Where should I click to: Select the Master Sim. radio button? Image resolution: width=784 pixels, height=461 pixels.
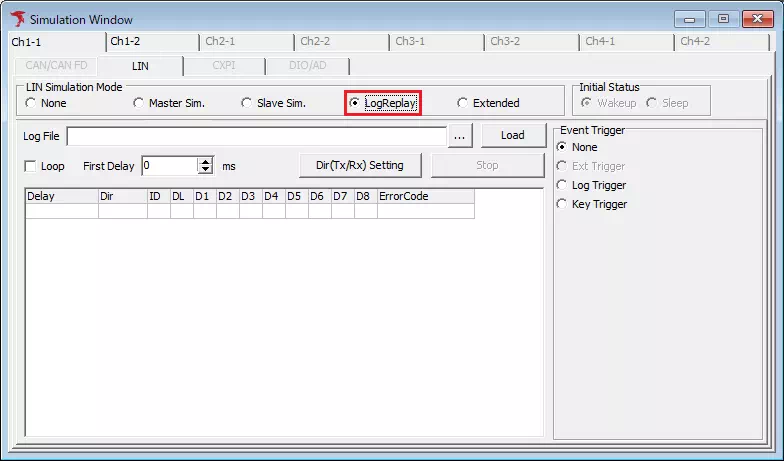pyautogui.click(x=139, y=103)
